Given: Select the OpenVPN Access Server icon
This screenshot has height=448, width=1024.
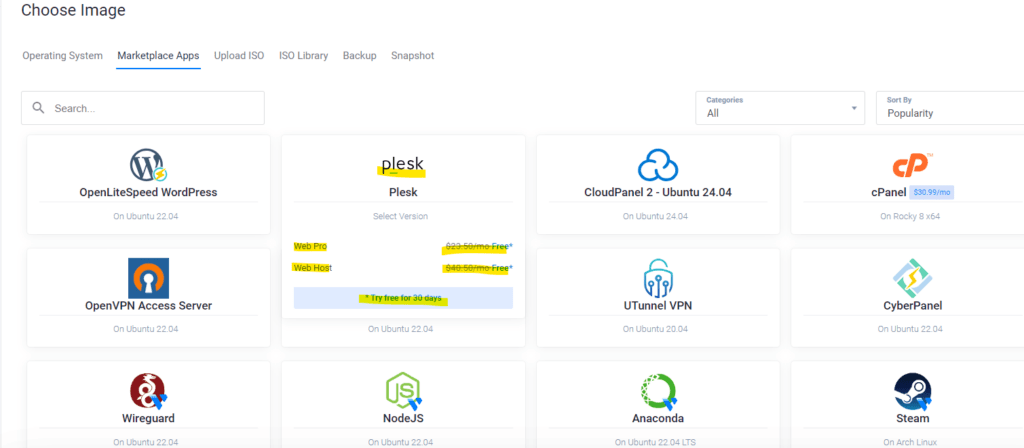Looking at the screenshot, I should click(148, 278).
